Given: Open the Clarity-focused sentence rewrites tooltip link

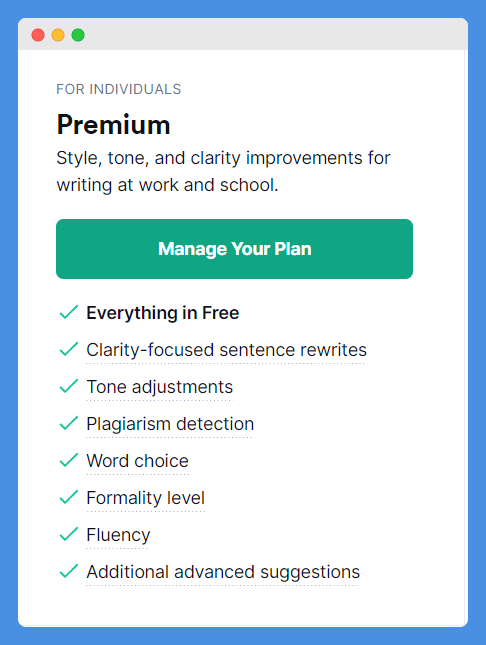Looking at the screenshot, I should coord(226,350).
